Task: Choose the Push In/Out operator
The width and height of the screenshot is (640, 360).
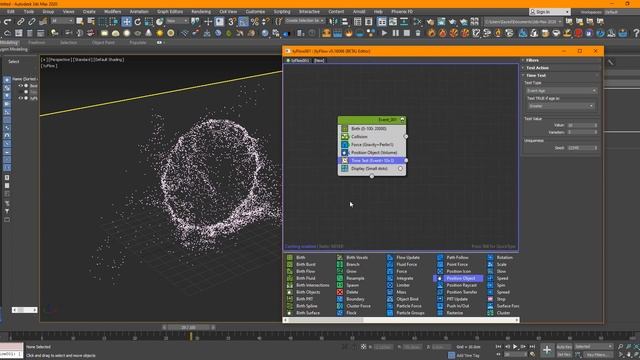Action: [458, 306]
